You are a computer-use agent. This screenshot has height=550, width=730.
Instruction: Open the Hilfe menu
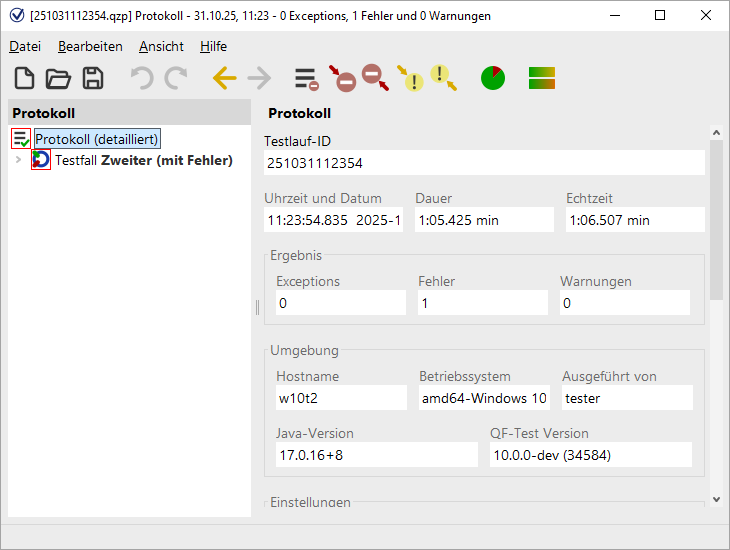pyautogui.click(x=213, y=46)
